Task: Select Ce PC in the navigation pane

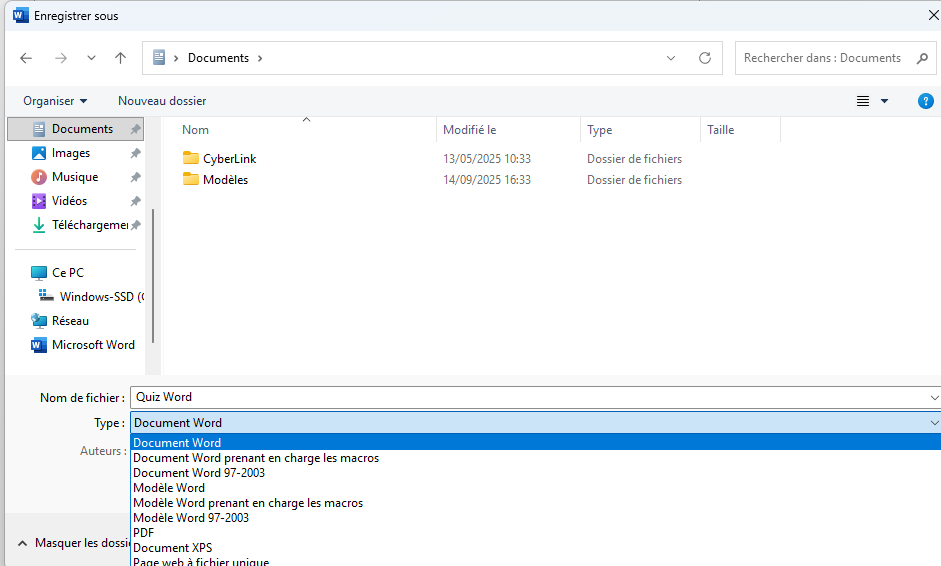Action: (x=67, y=273)
